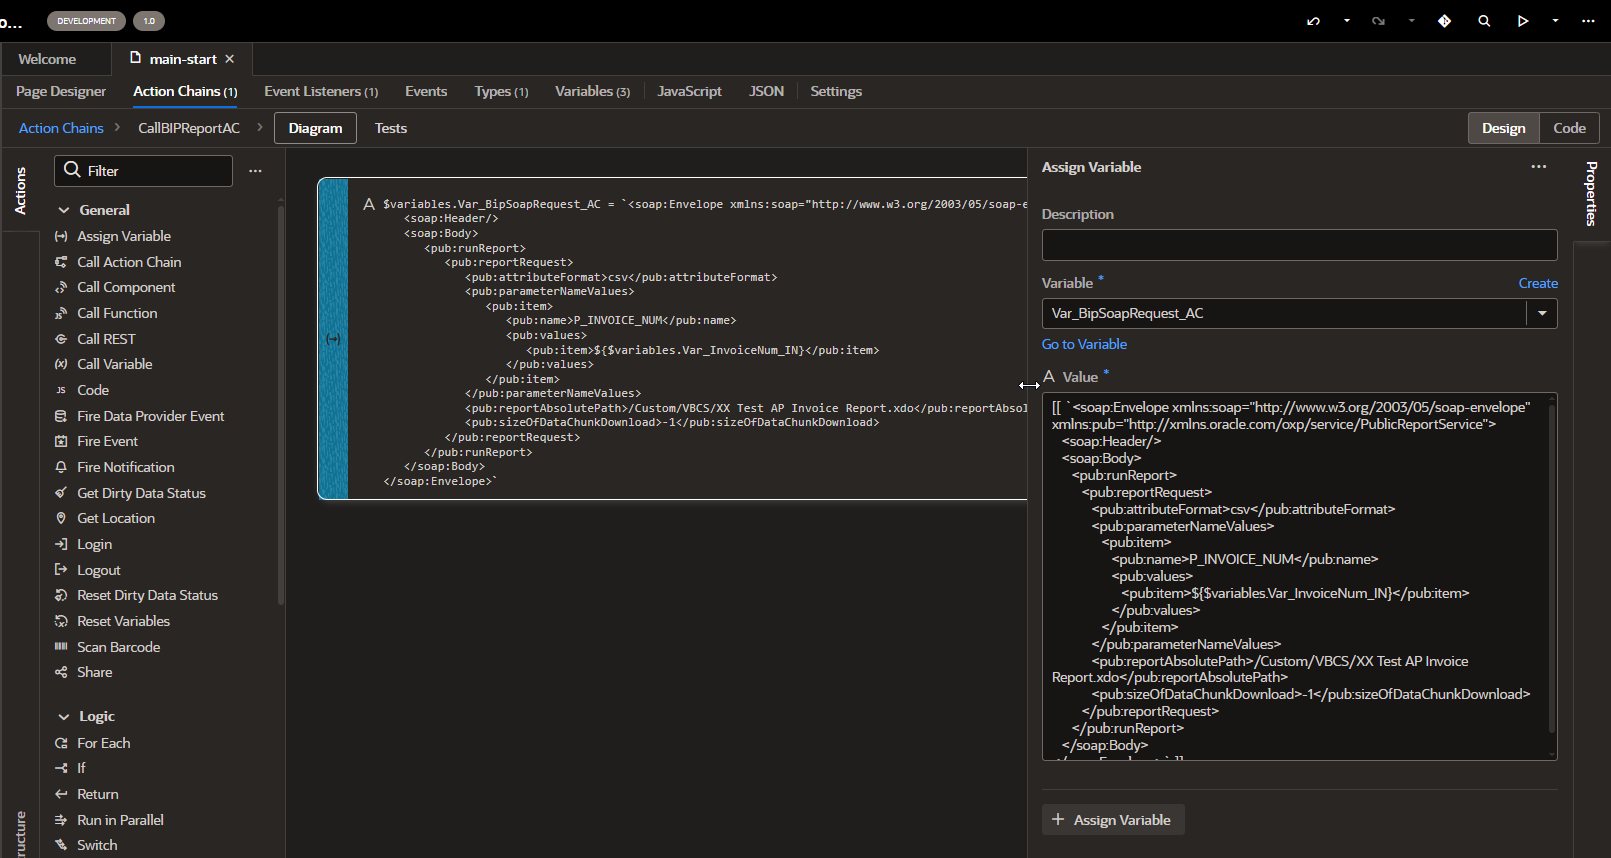Click the Go to Variable link
Screen dimensions: 1611x858
pyautogui.click(x=1084, y=344)
